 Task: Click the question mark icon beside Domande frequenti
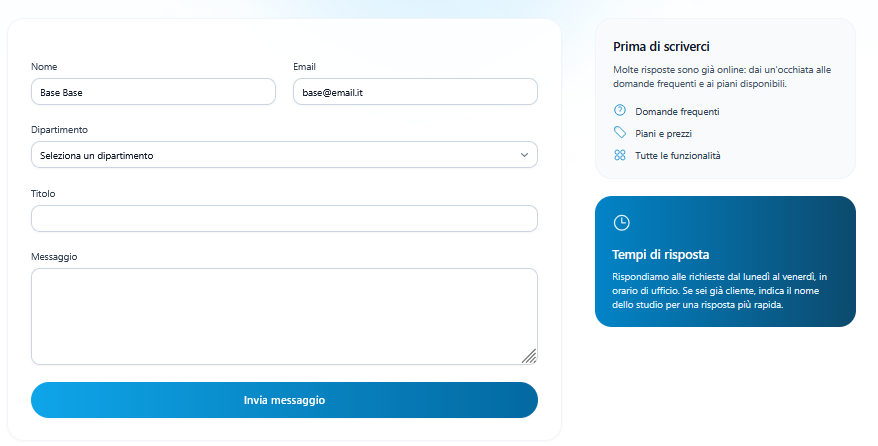coord(619,110)
